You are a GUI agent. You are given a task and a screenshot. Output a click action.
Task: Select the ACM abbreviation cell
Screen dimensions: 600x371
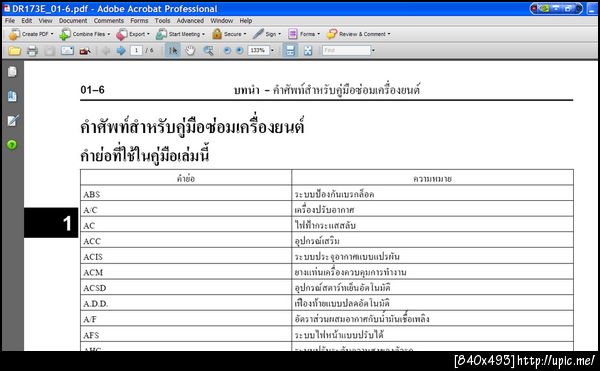point(186,272)
